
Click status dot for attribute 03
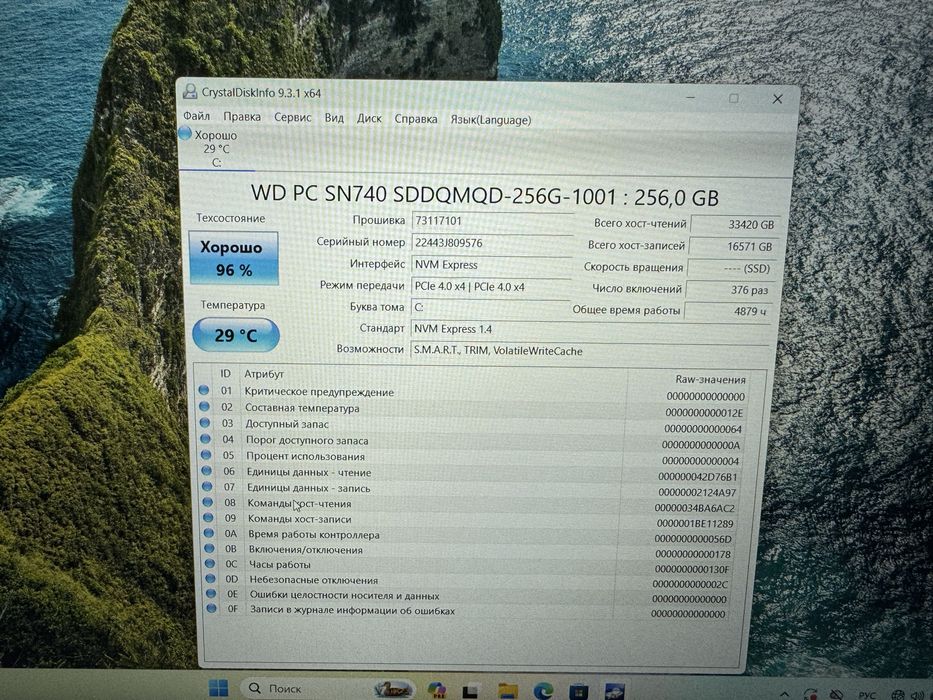[x=205, y=422]
